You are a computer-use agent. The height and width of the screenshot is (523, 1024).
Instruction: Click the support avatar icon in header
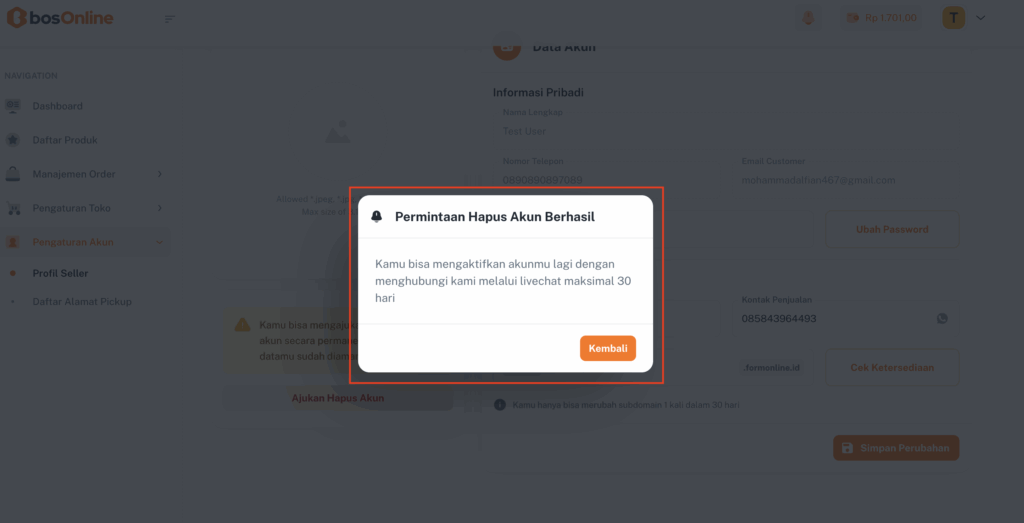coord(808,18)
